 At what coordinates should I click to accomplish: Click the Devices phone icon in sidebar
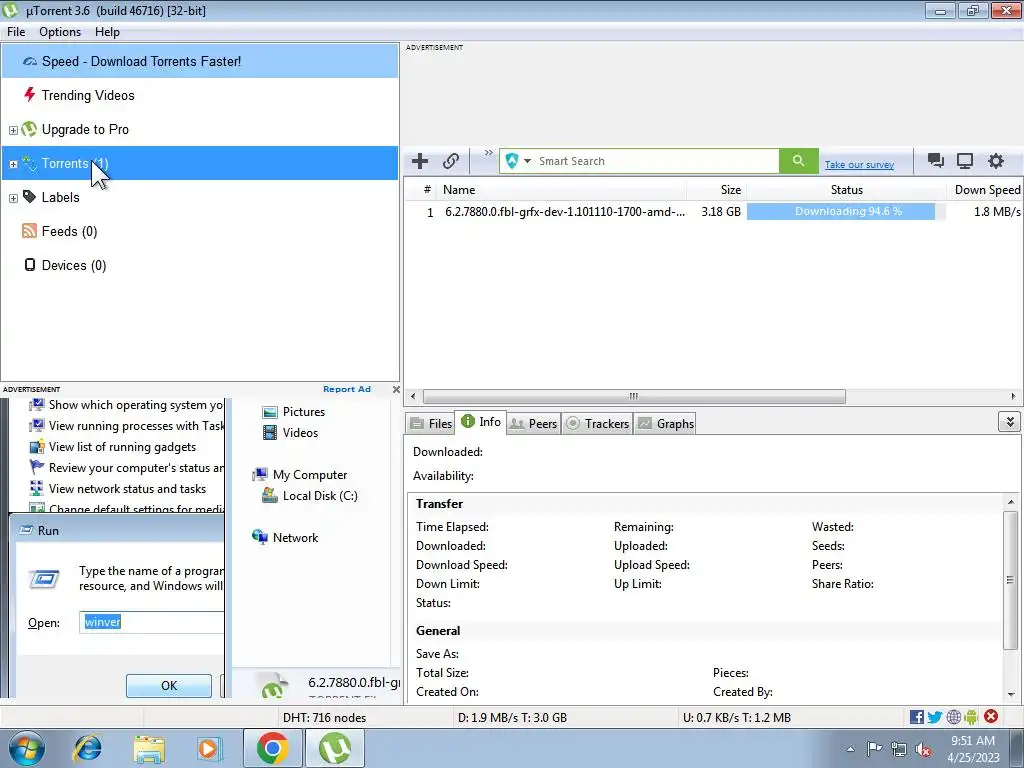(x=29, y=264)
